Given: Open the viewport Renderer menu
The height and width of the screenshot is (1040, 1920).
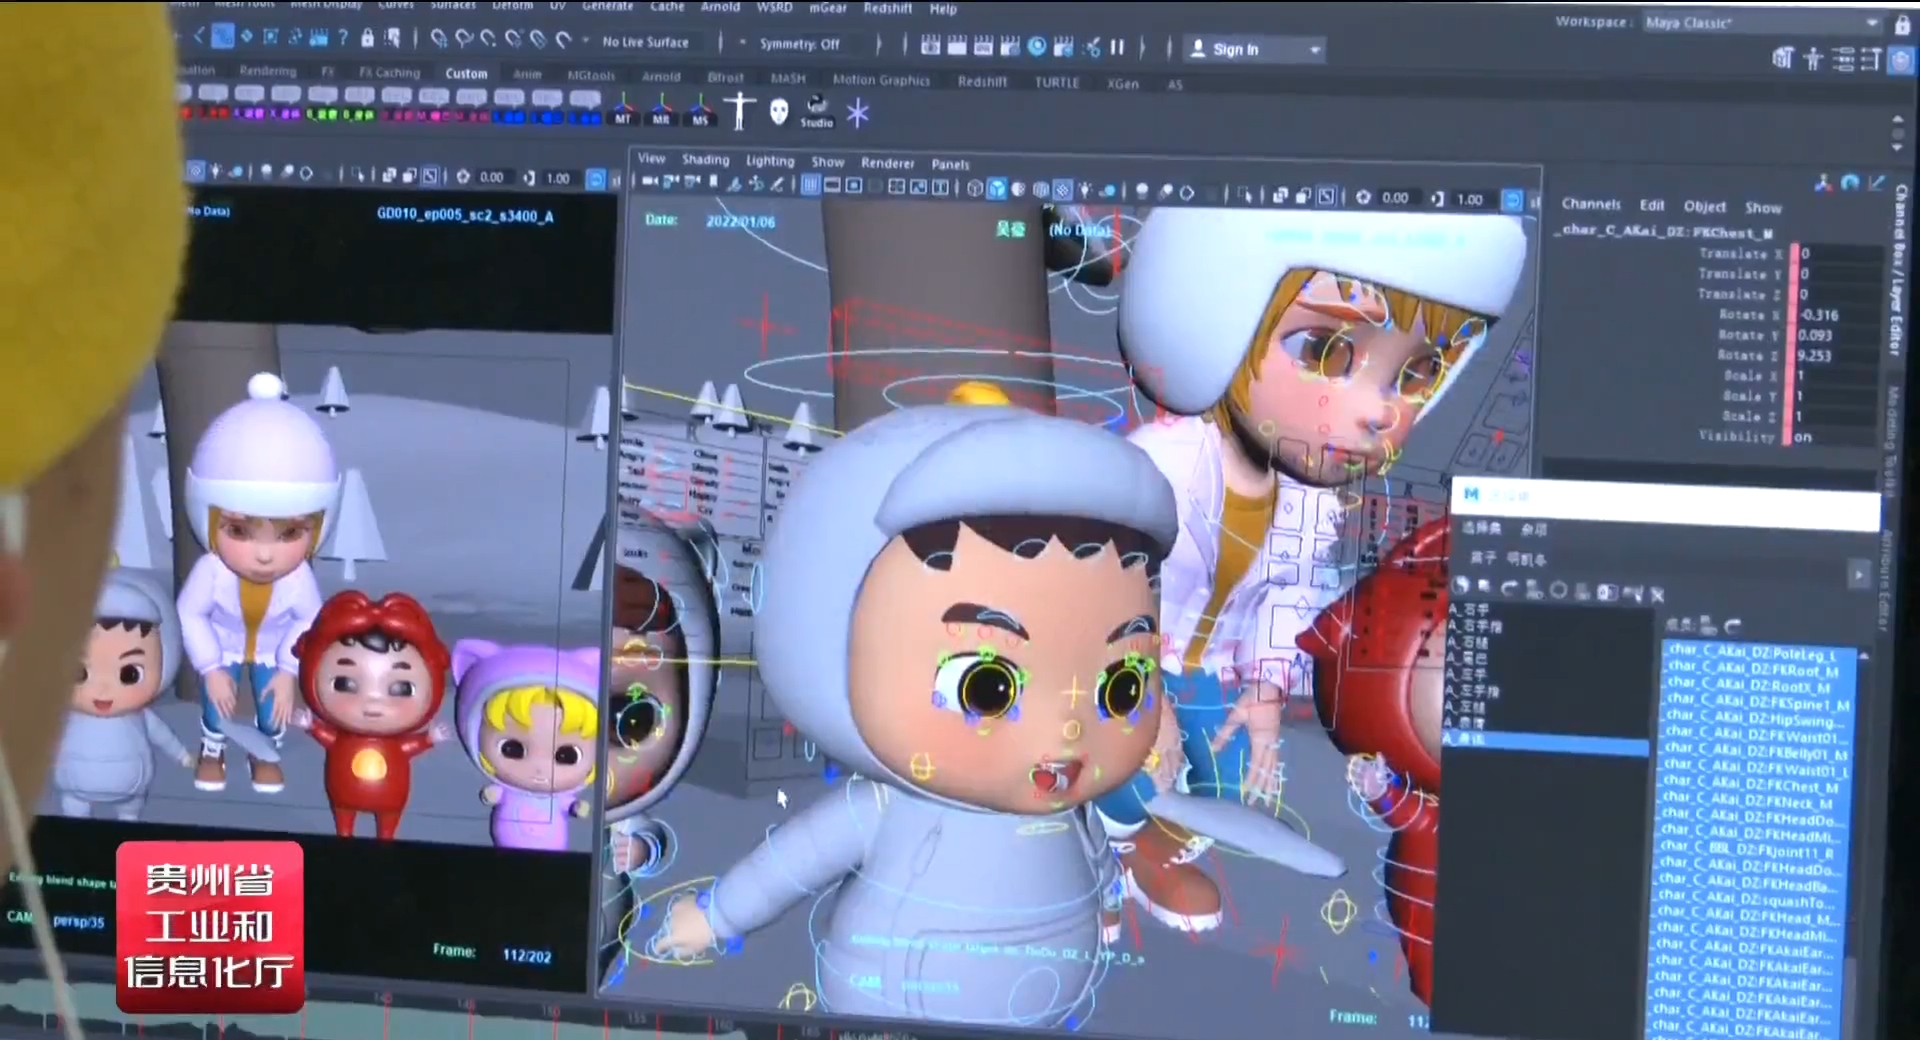Looking at the screenshot, I should coord(887,163).
